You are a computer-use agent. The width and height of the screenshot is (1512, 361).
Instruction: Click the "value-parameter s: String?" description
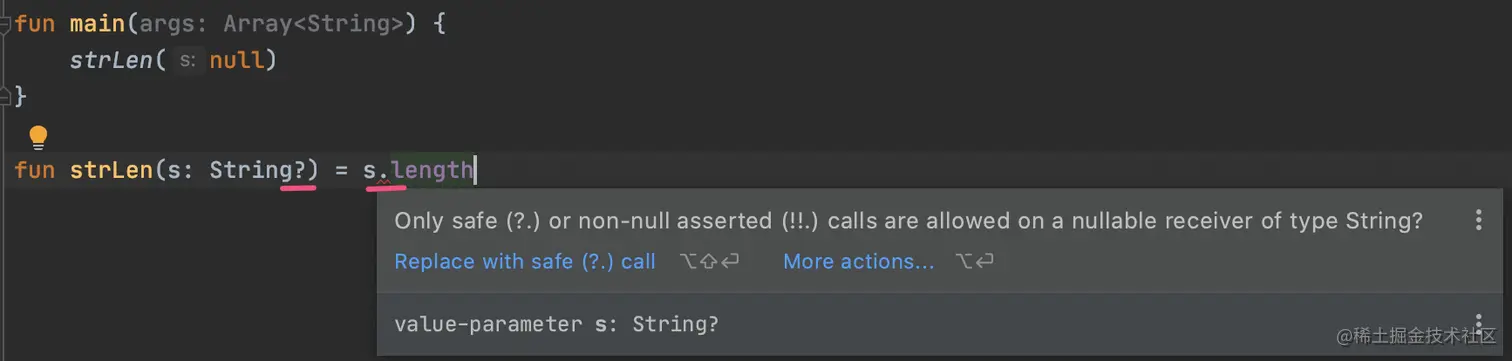coord(557,324)
